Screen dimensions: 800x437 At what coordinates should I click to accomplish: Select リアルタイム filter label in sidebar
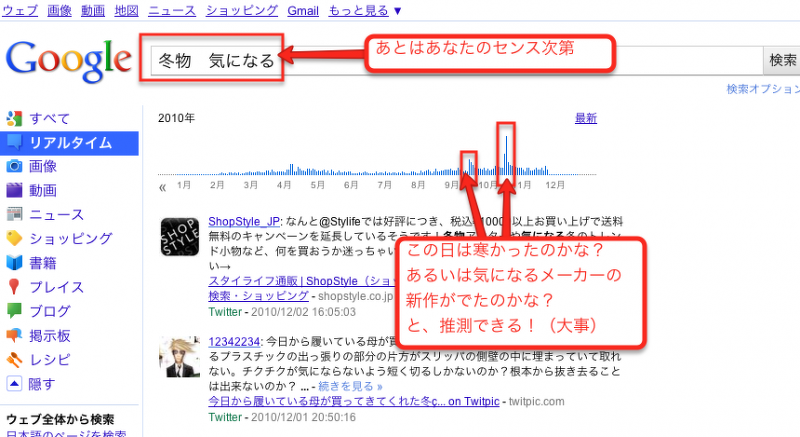(70, 143)
